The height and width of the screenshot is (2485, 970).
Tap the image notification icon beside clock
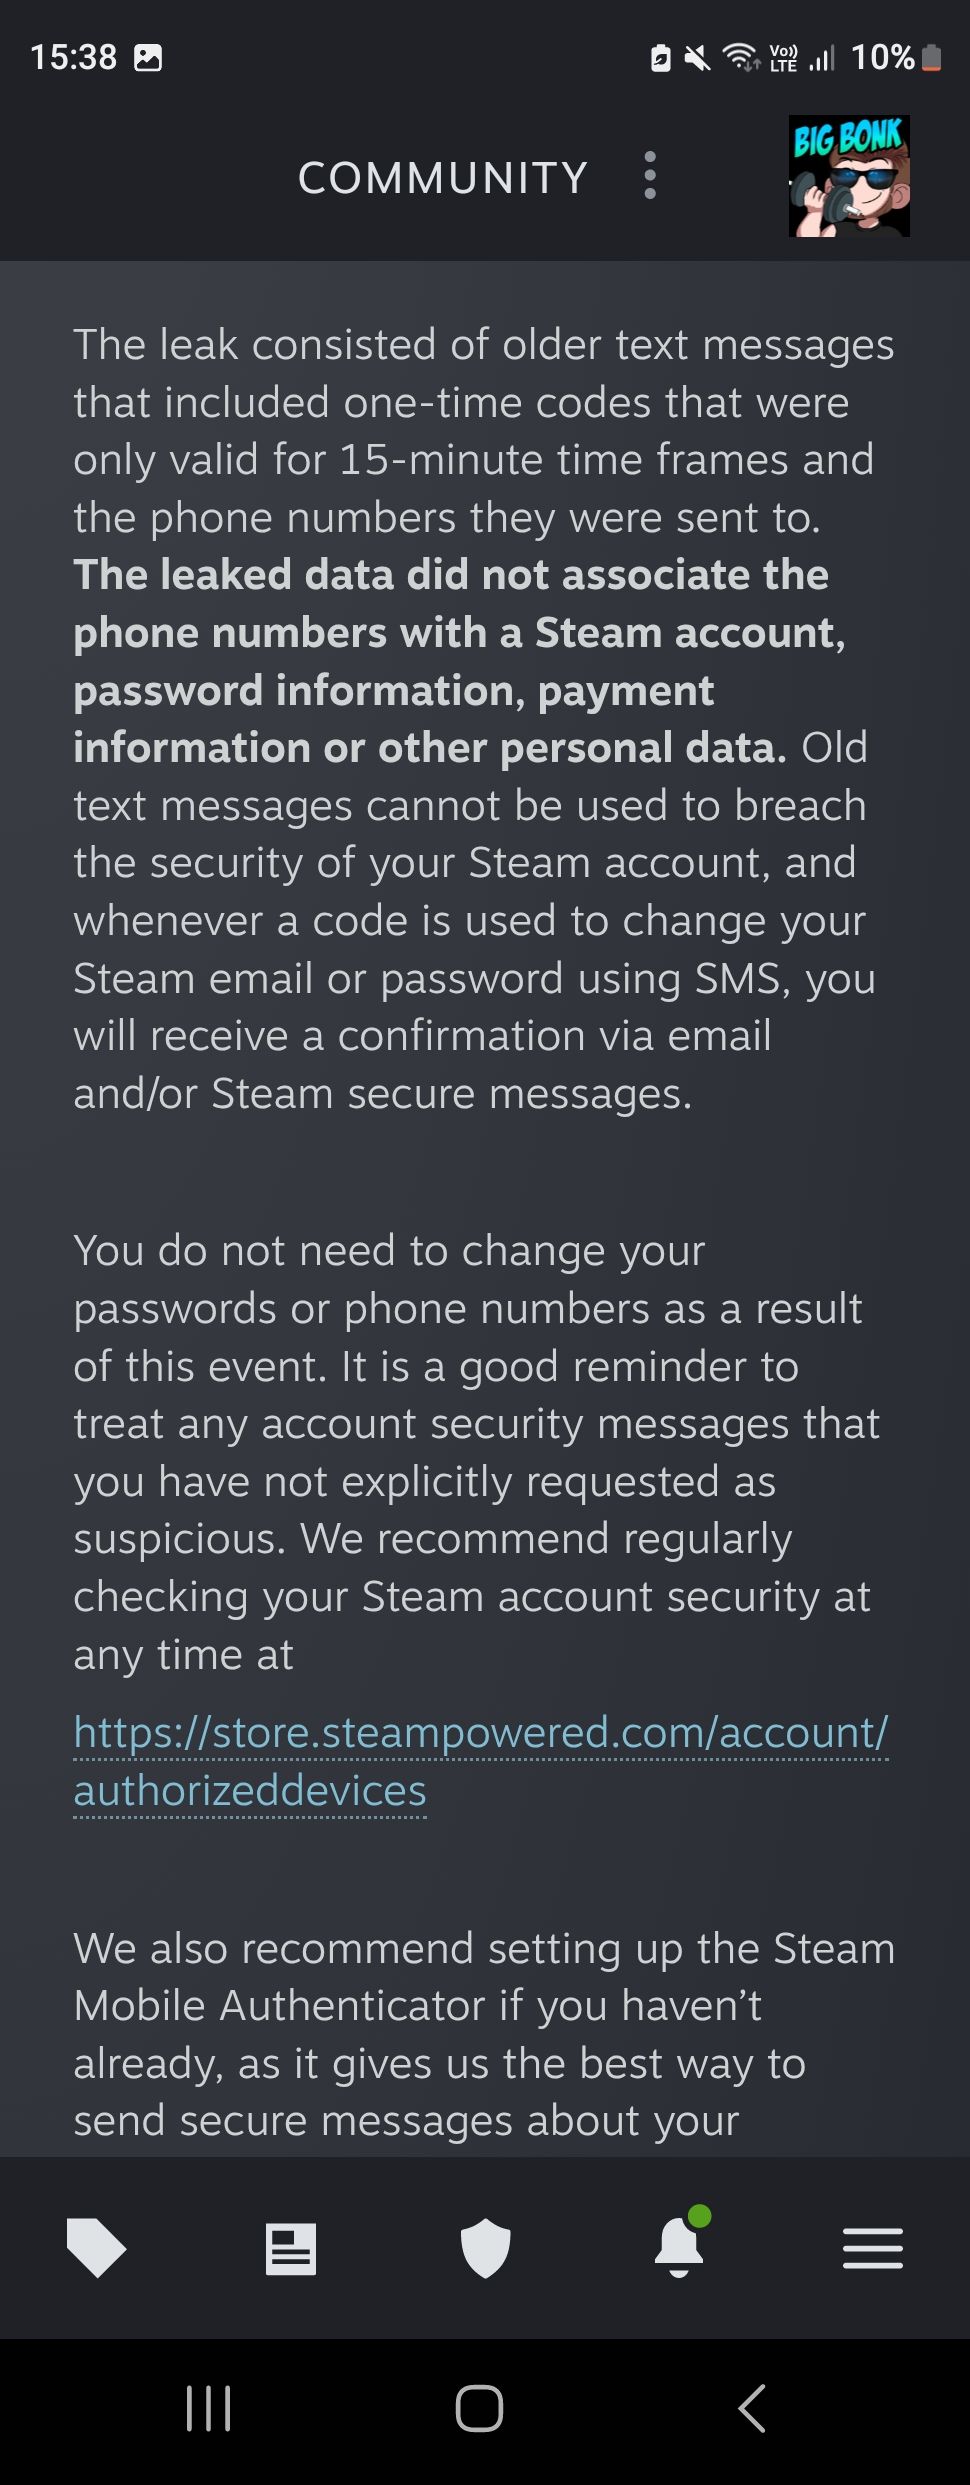[148, 58]
